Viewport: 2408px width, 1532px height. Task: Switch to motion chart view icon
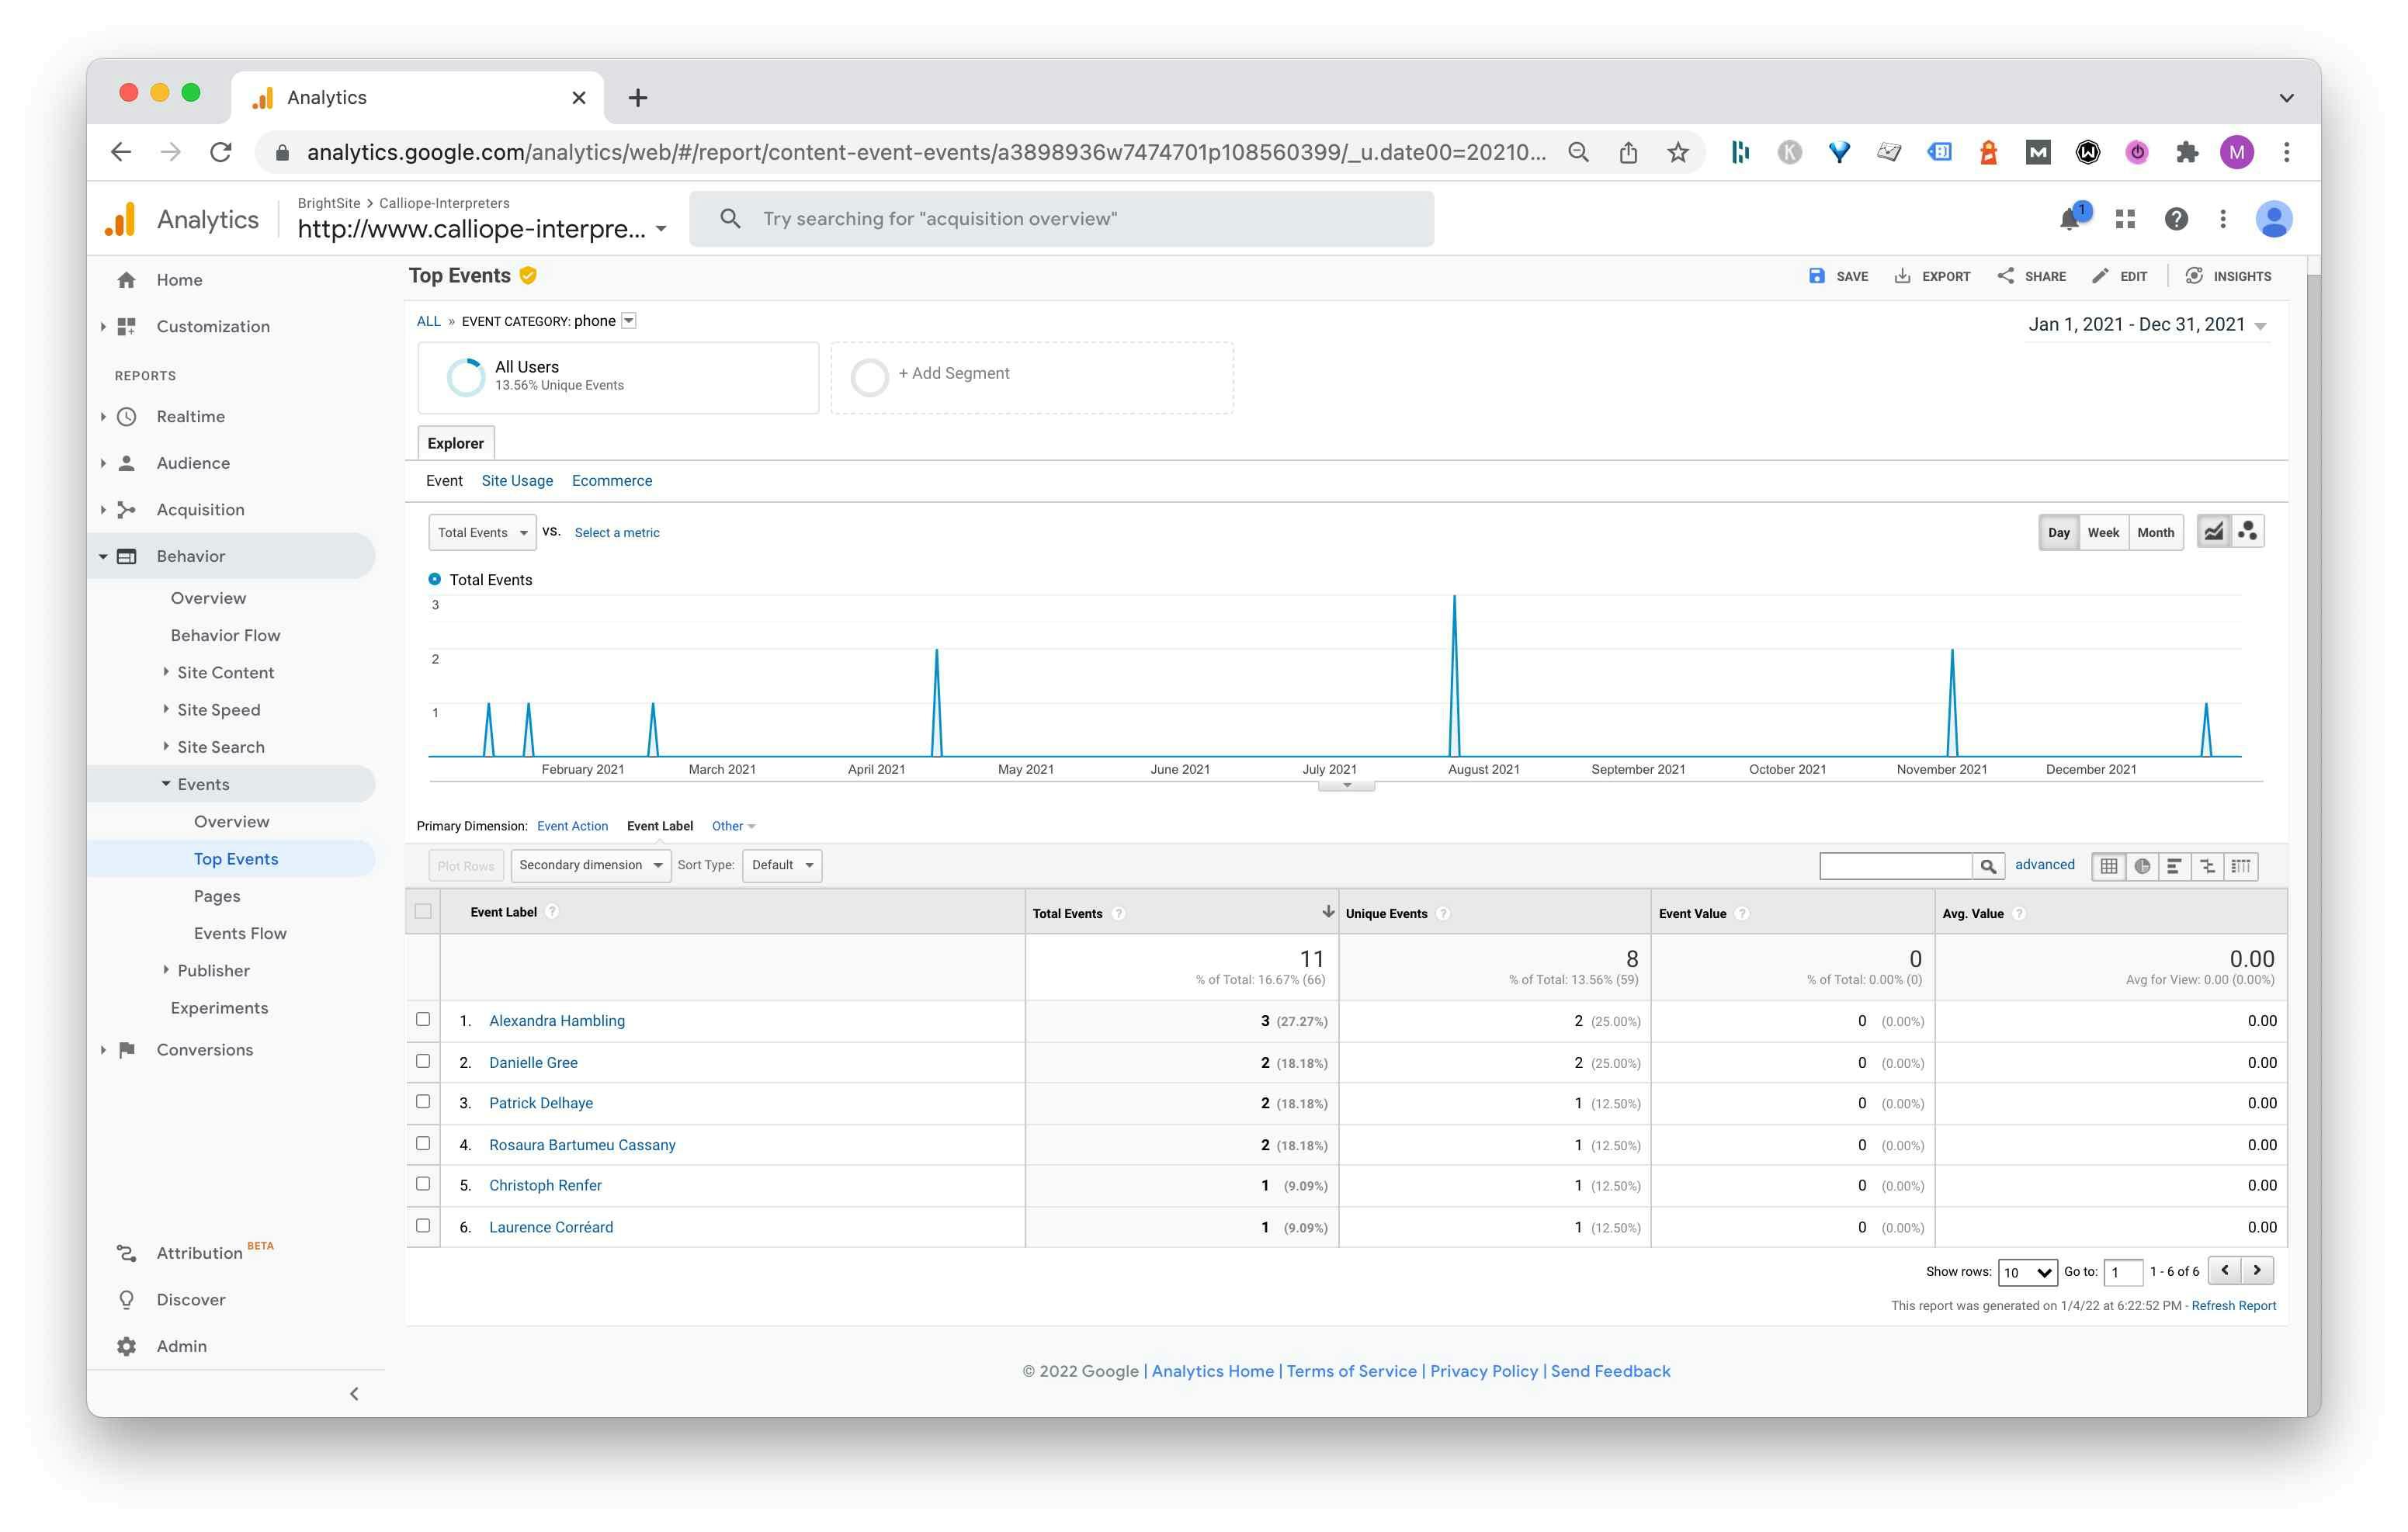tap(2247, 532)
